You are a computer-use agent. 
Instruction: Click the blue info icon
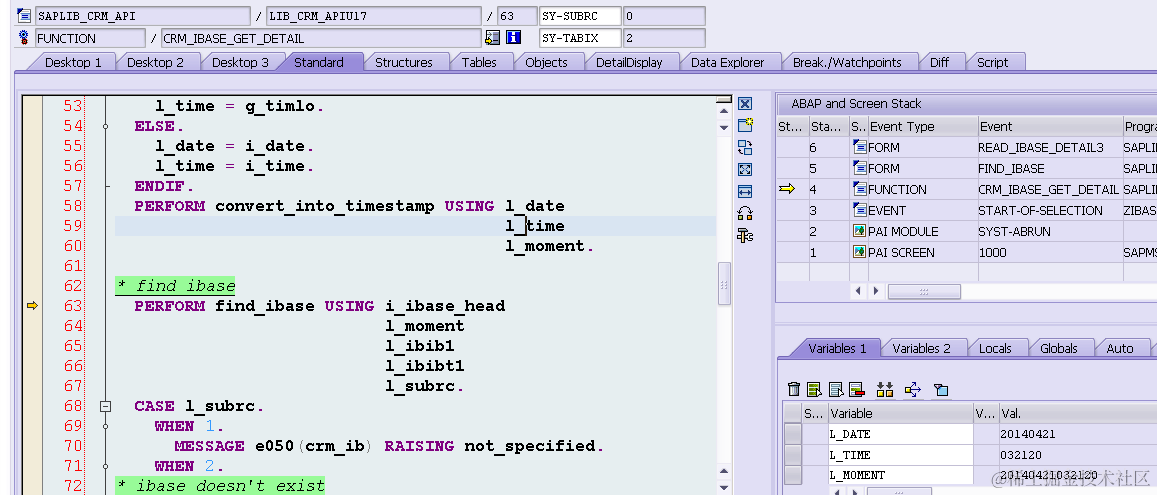click(514, 38)
